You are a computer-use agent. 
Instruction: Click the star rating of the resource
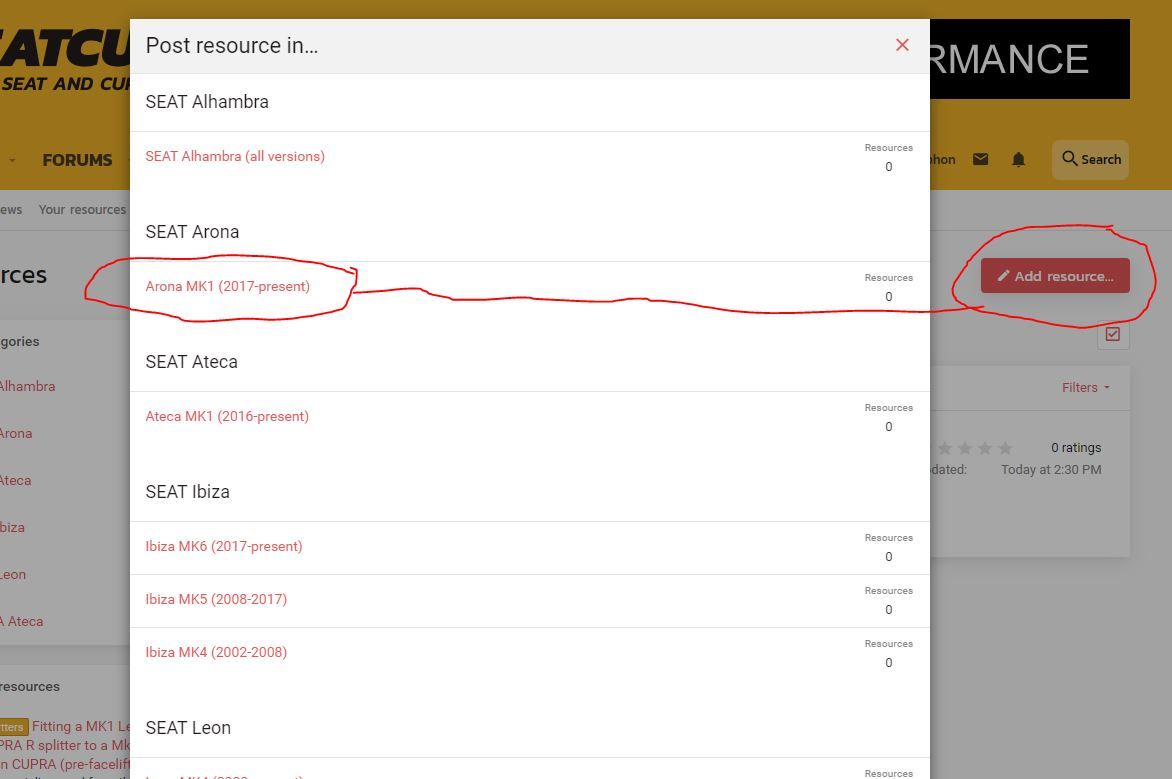click(974, 448)
